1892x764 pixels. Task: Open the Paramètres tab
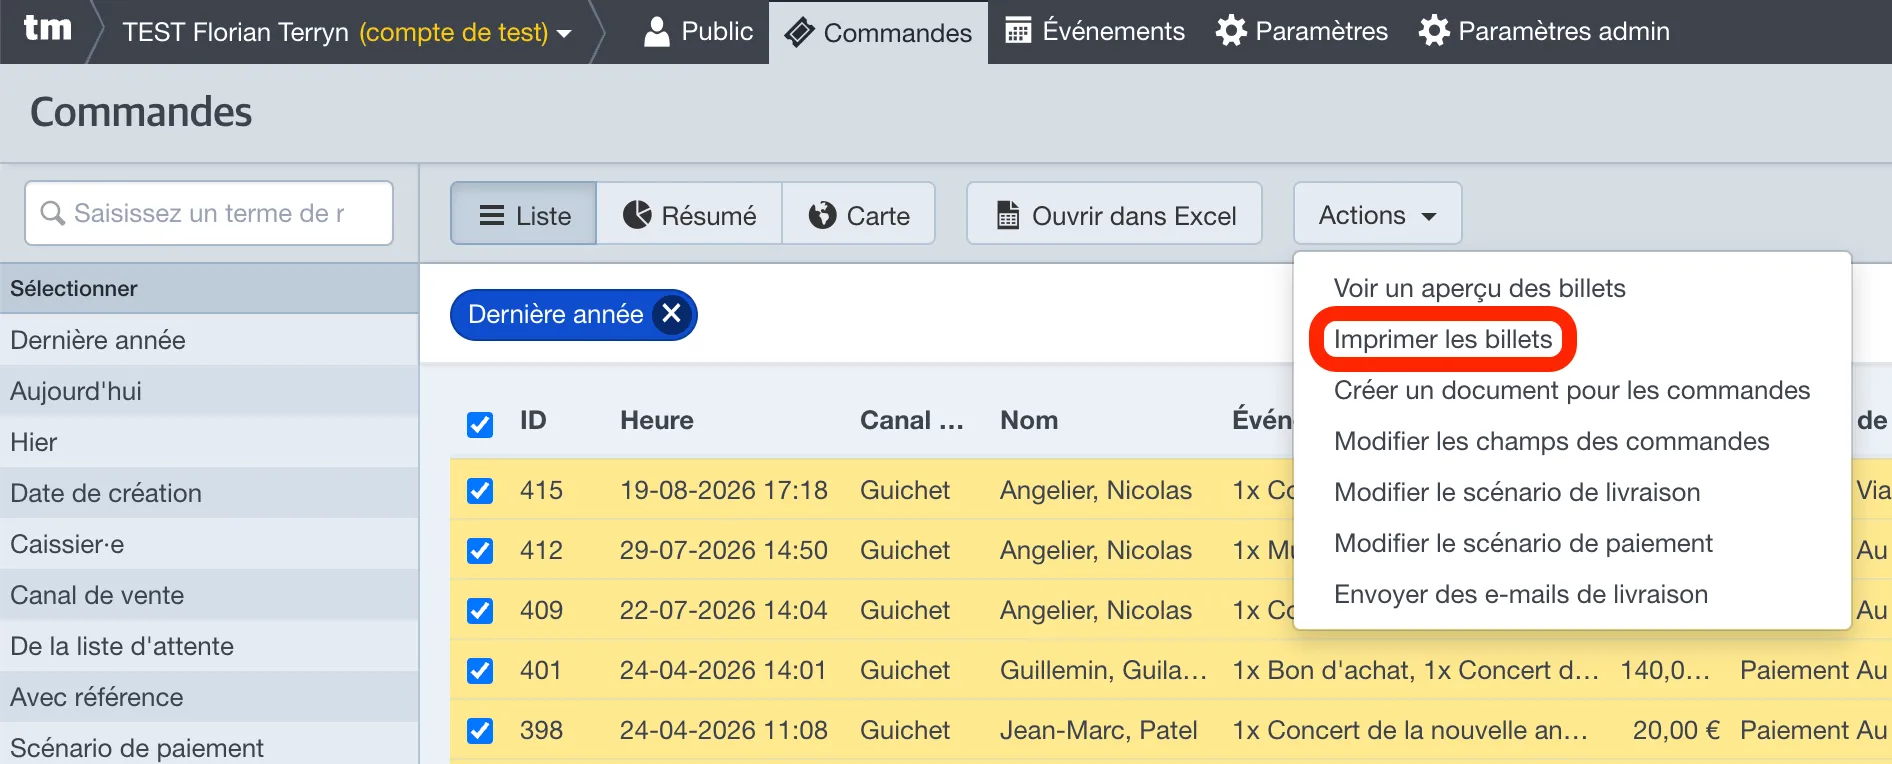point(1301,32)
